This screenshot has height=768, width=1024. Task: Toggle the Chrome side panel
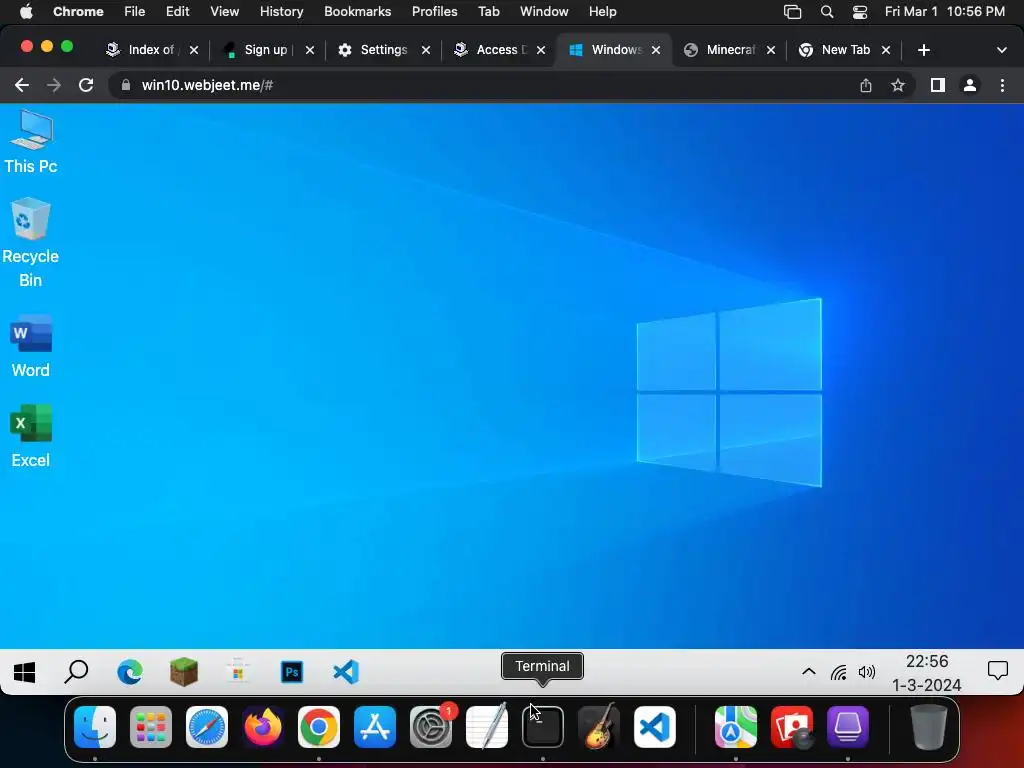click(x=938, y=85)
